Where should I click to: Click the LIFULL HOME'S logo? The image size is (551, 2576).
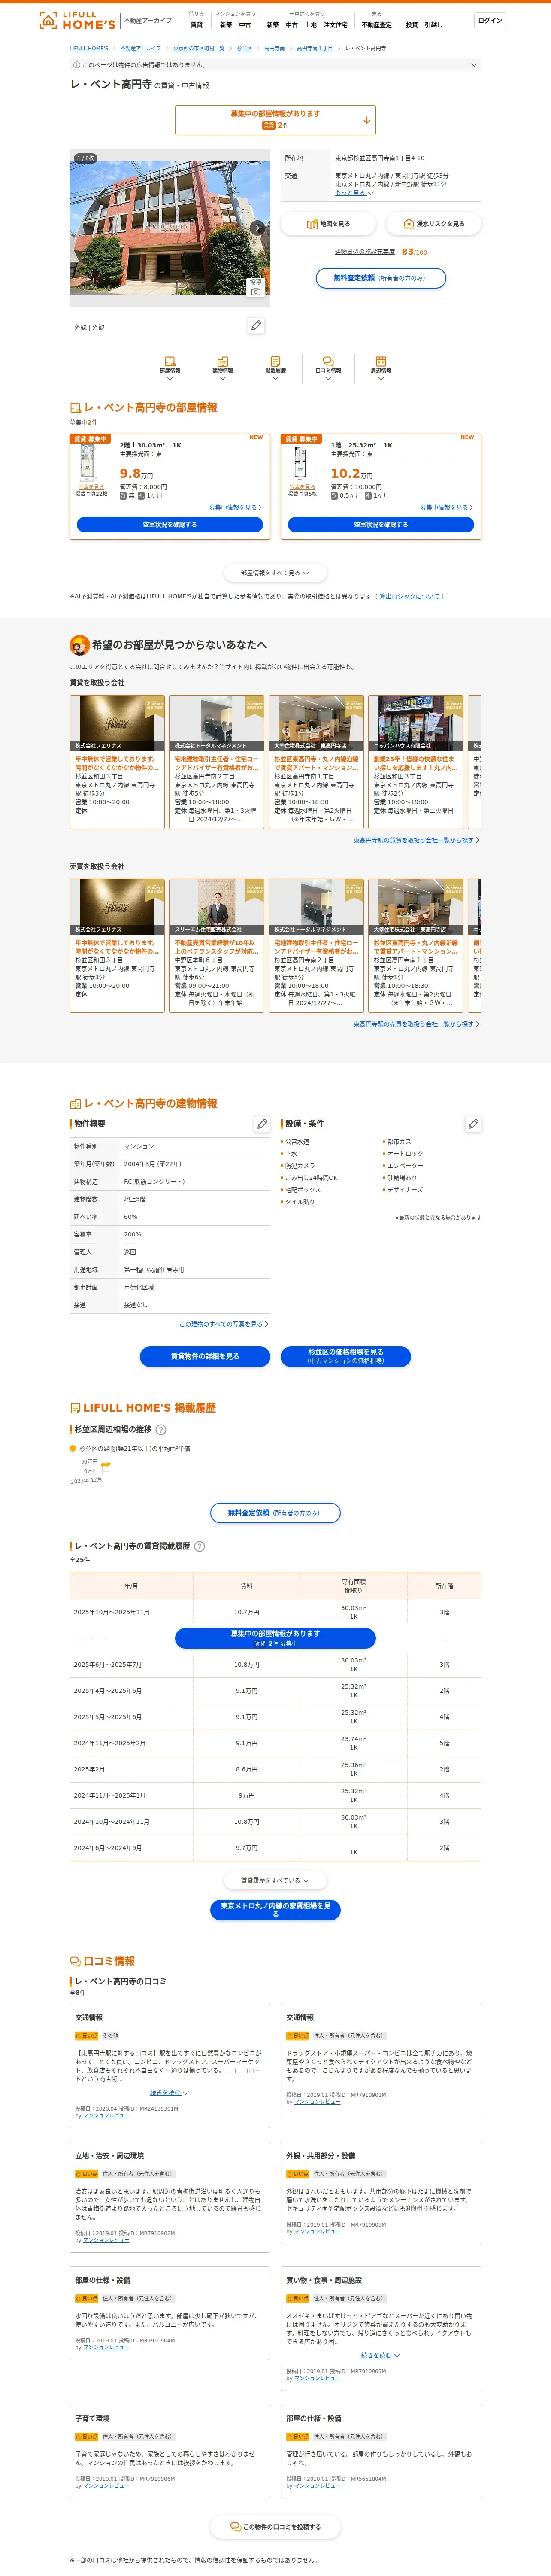coord(77,20)
